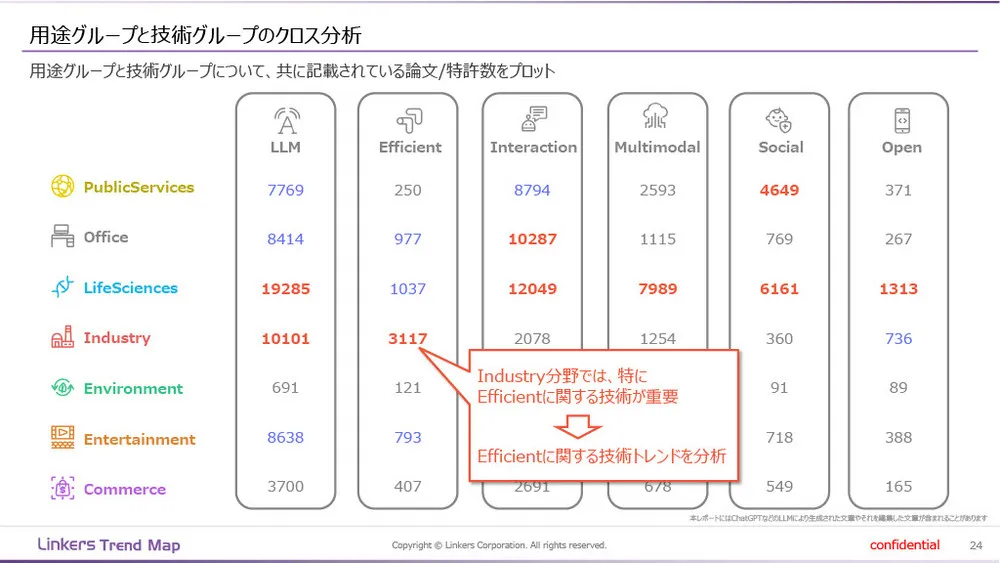The image size is (1000, 563).
Task: Click the value 371 in Open column
Action: tap(899, 190)
